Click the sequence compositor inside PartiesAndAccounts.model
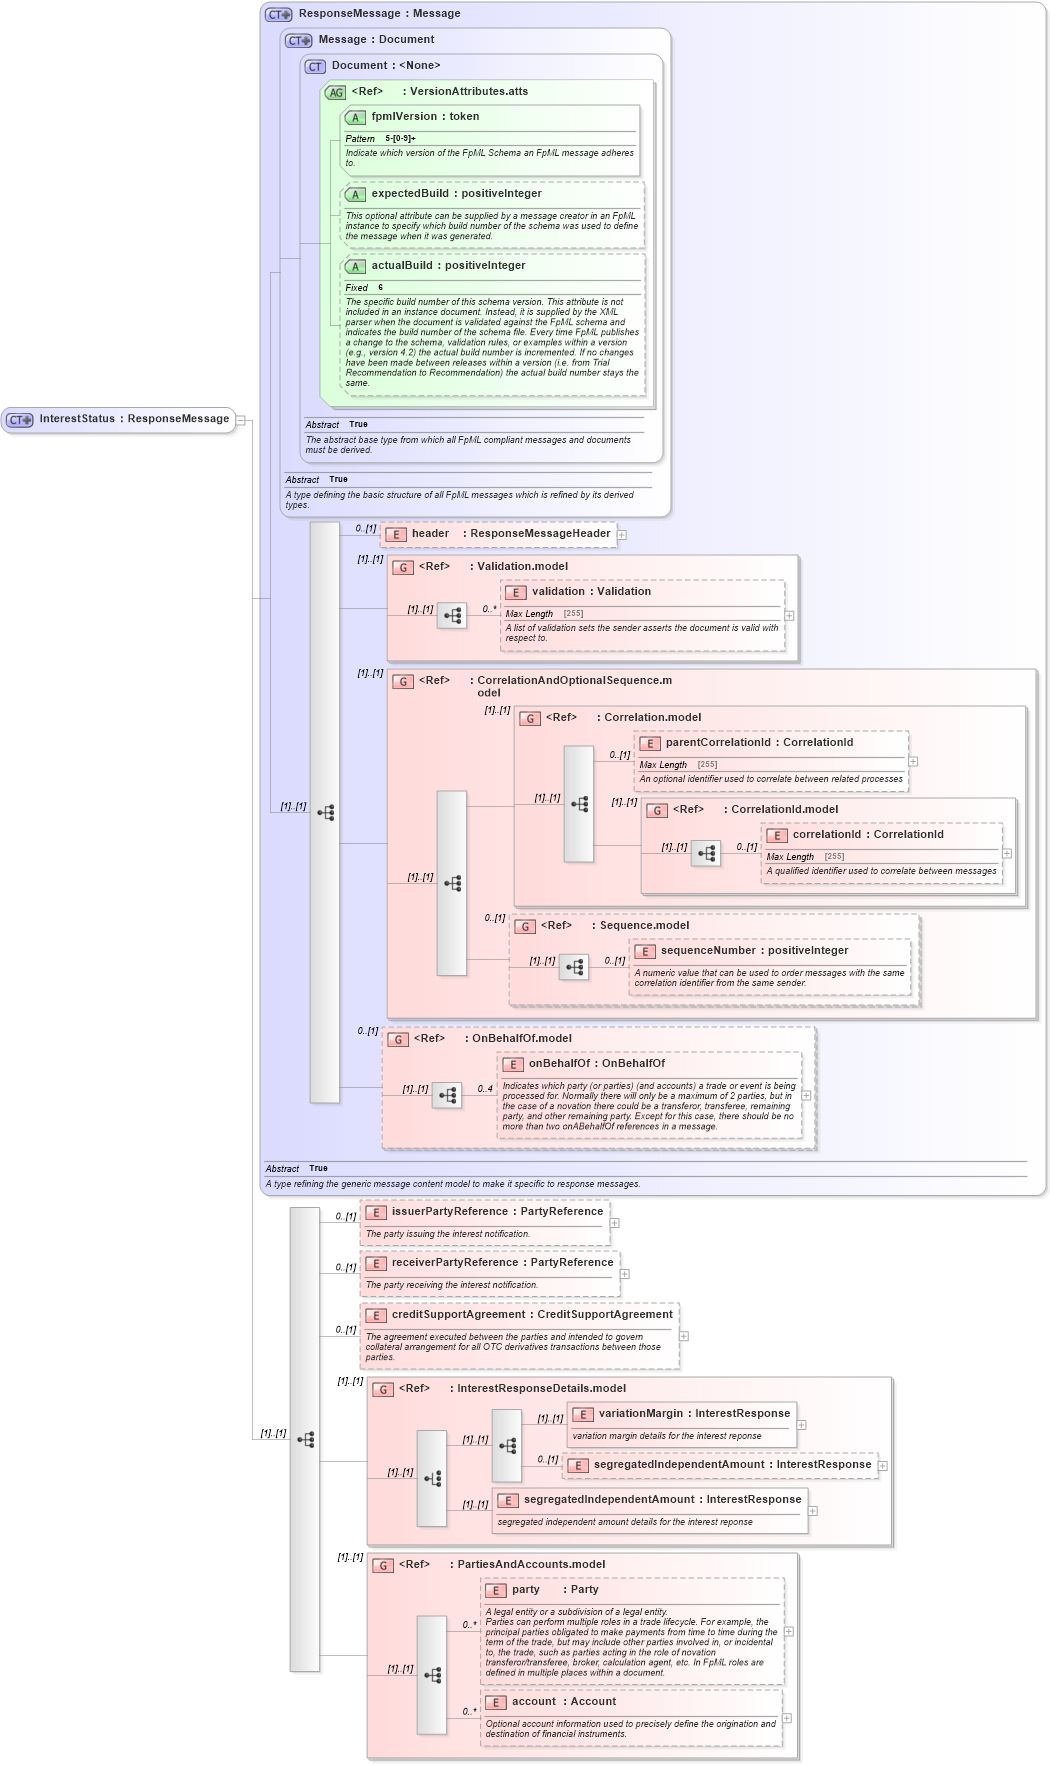This screenshot has width=1050, height=1765. 432,1675
